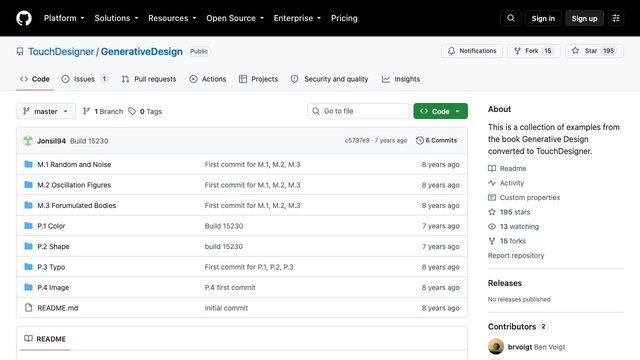Viewport: 640px width, 360px height.
Task: Open the master branch selector dropdown
Action: pyautogui.click(x=46, y=111)
